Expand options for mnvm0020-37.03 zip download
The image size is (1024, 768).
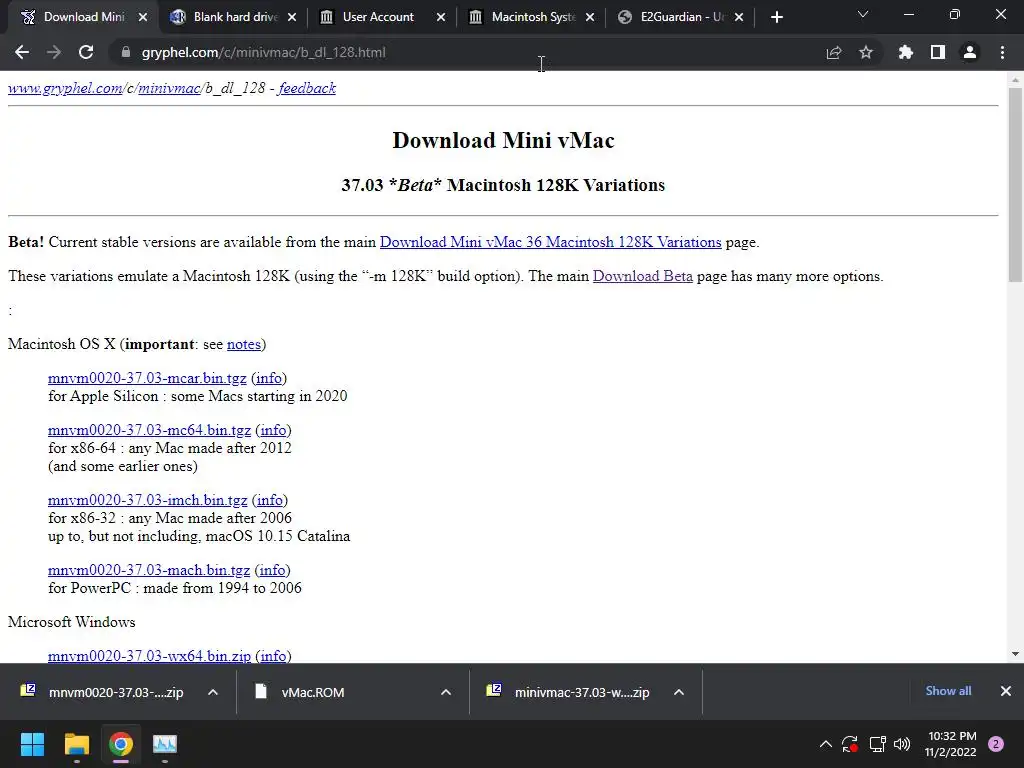point(213,692)
